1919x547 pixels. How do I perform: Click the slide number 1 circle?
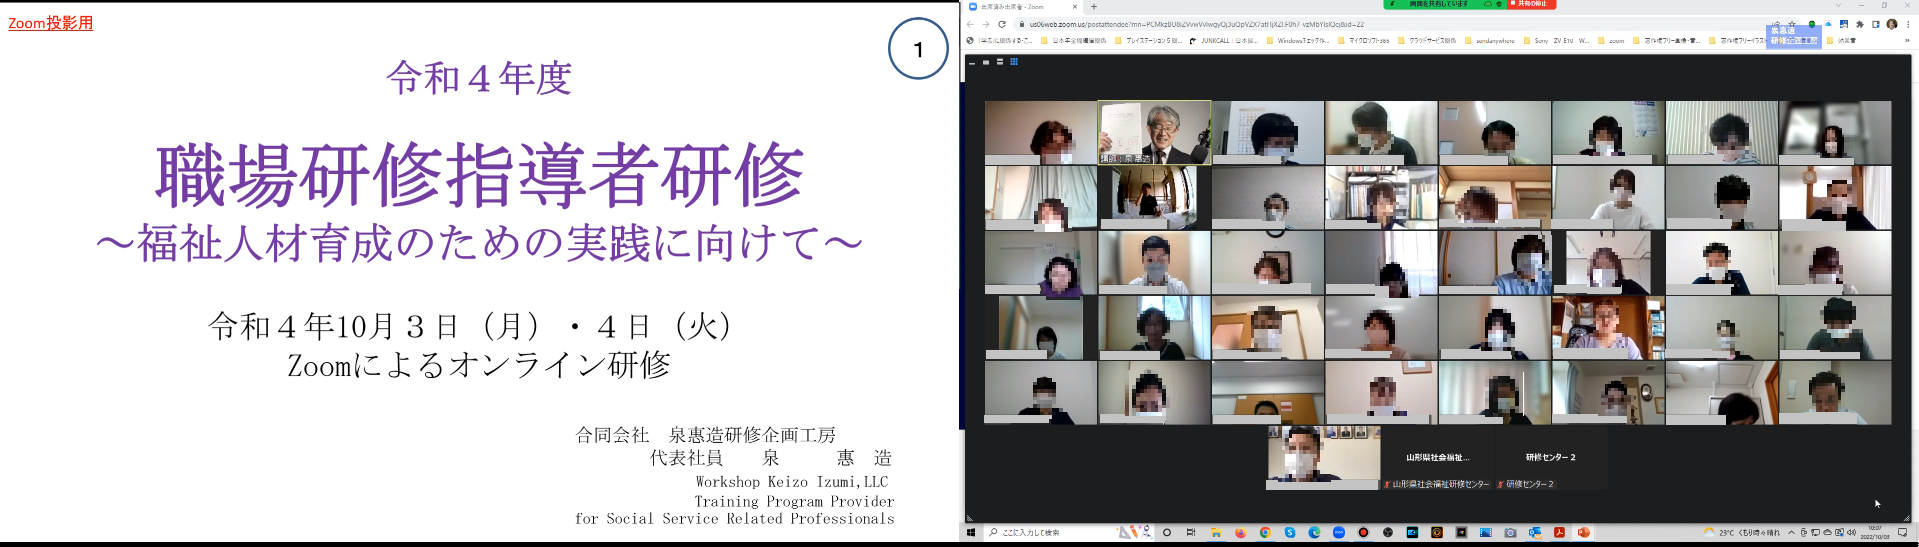coord(918,49)
